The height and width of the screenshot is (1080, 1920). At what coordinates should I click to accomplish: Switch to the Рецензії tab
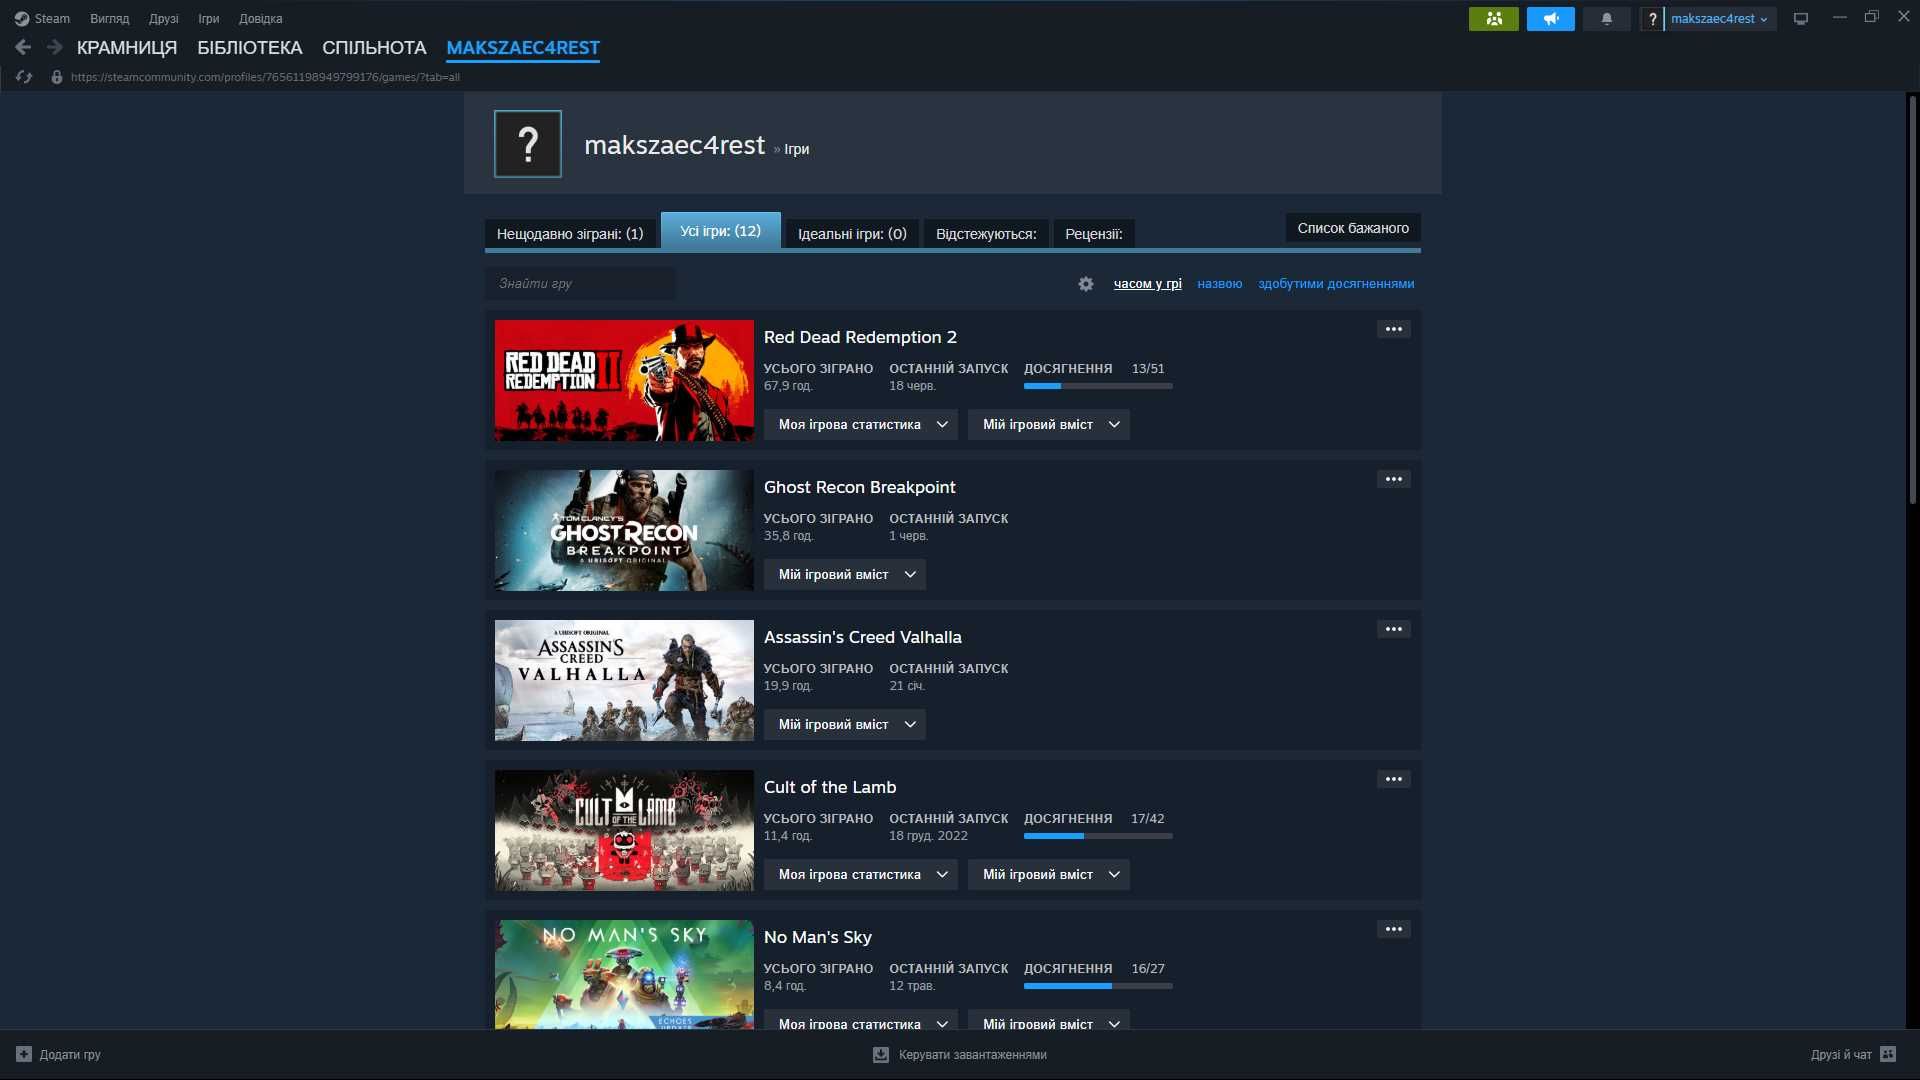pos(1093,234)
